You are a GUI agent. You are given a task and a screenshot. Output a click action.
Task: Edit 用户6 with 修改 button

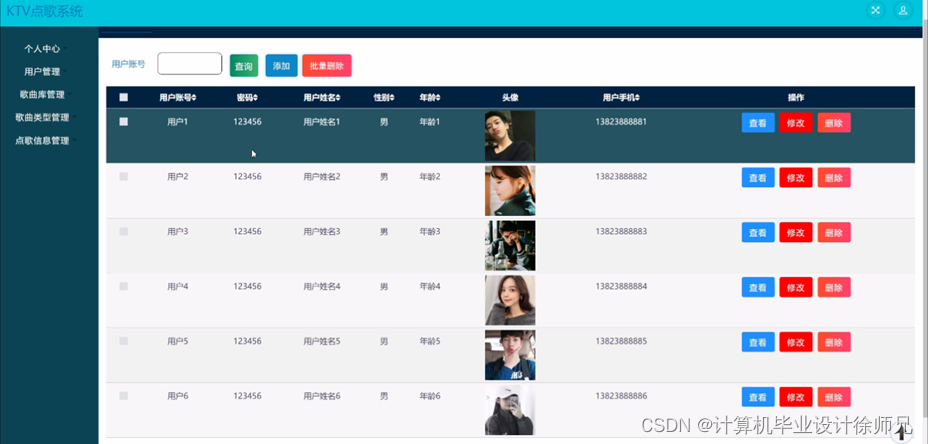coord(796,397)
